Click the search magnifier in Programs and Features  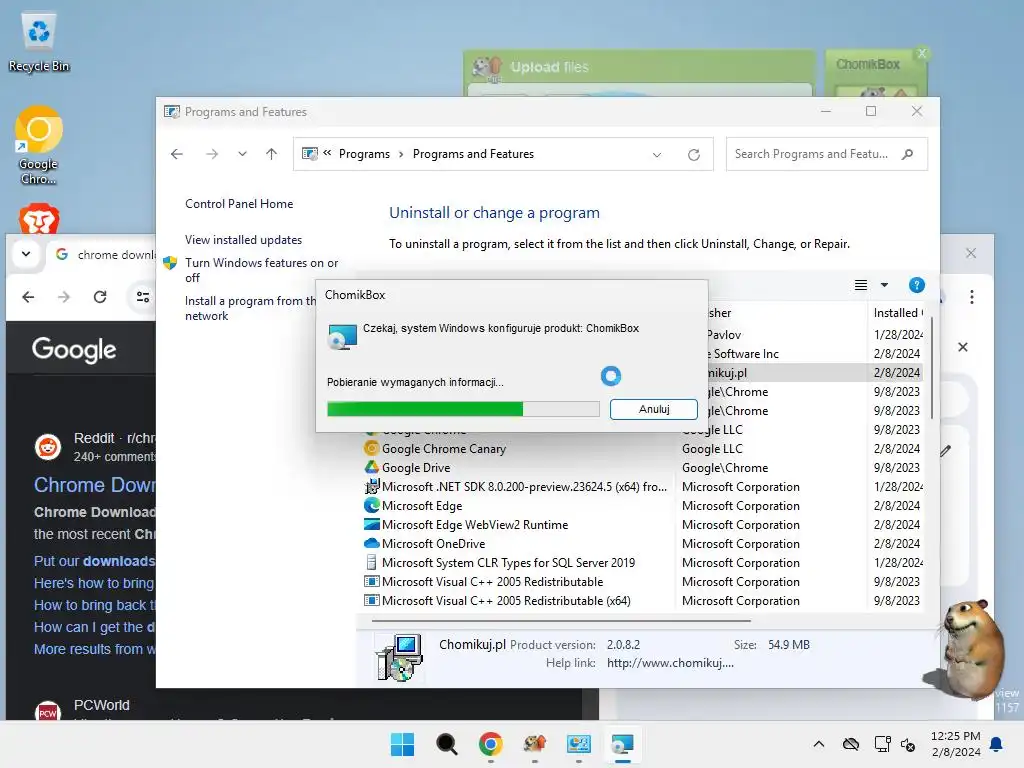907,154
